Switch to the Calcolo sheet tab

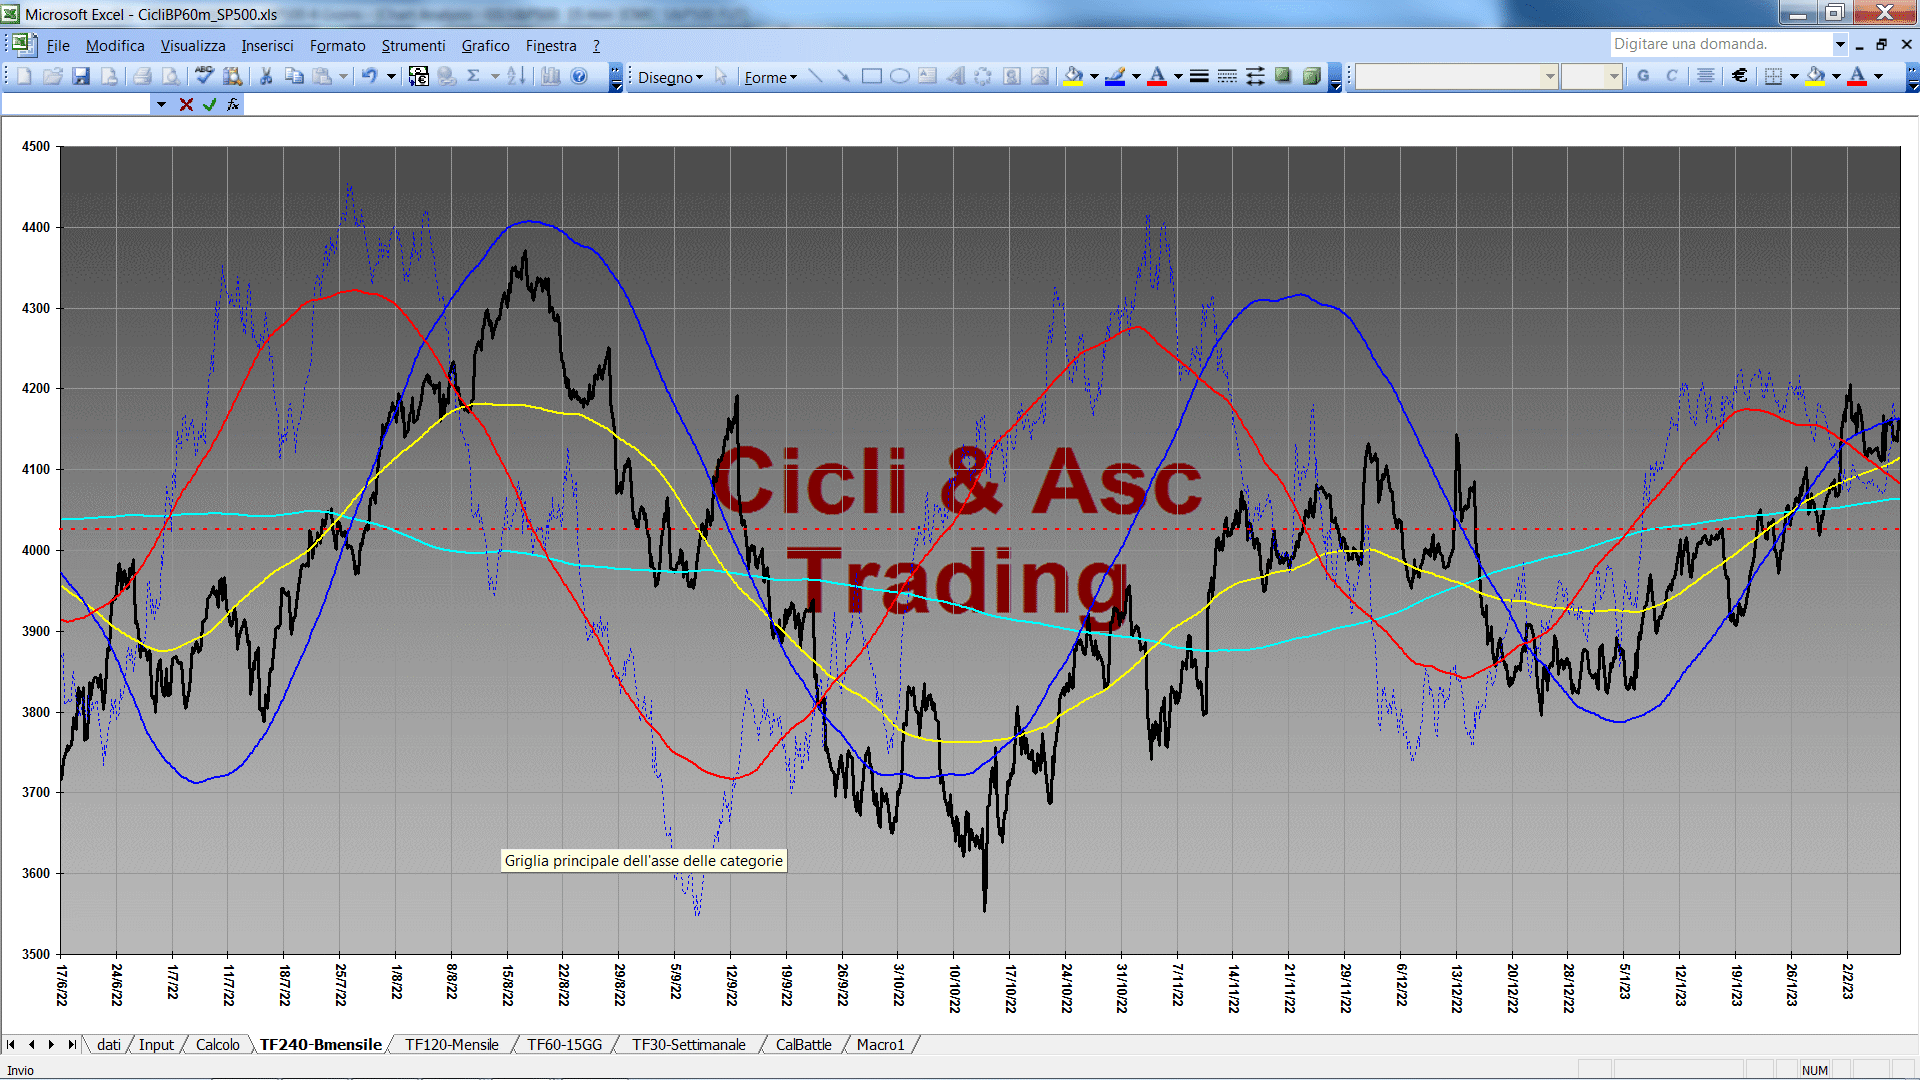coord(217,1044)
